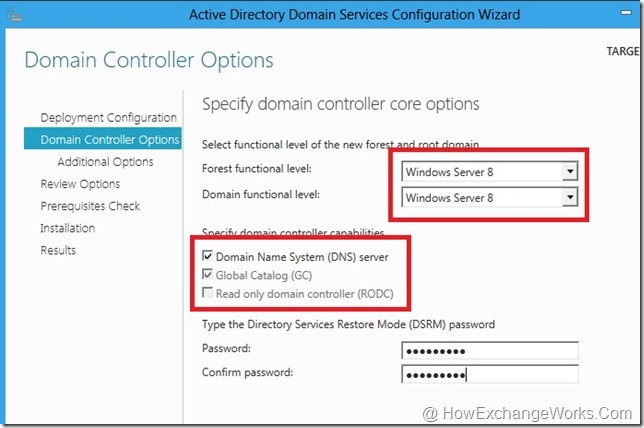The height and width of the screenshot is (428, 644).
Task: Open the Results step
Action: point(58,250)
